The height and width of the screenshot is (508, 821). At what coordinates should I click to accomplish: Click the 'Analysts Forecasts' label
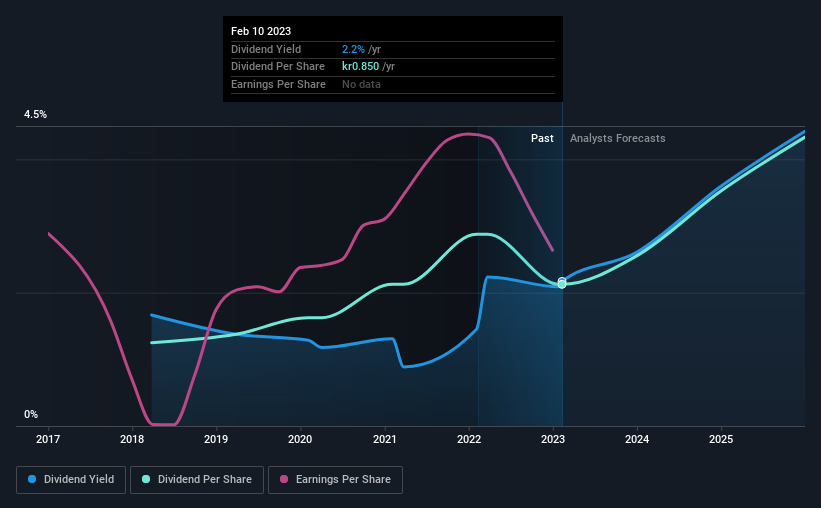pyautogui.click(x=617, y=138)
